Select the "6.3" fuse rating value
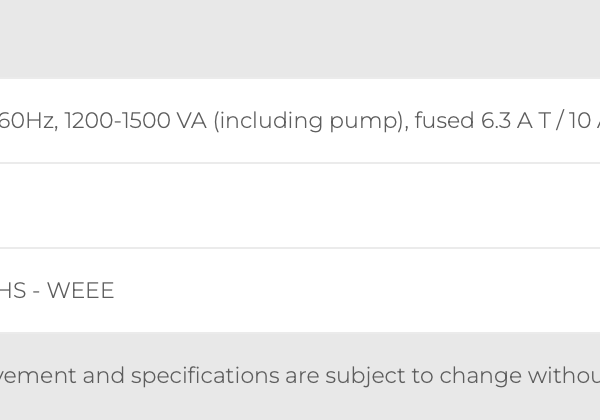The height and width of the screenshot is (420, 600). (495, 120)
